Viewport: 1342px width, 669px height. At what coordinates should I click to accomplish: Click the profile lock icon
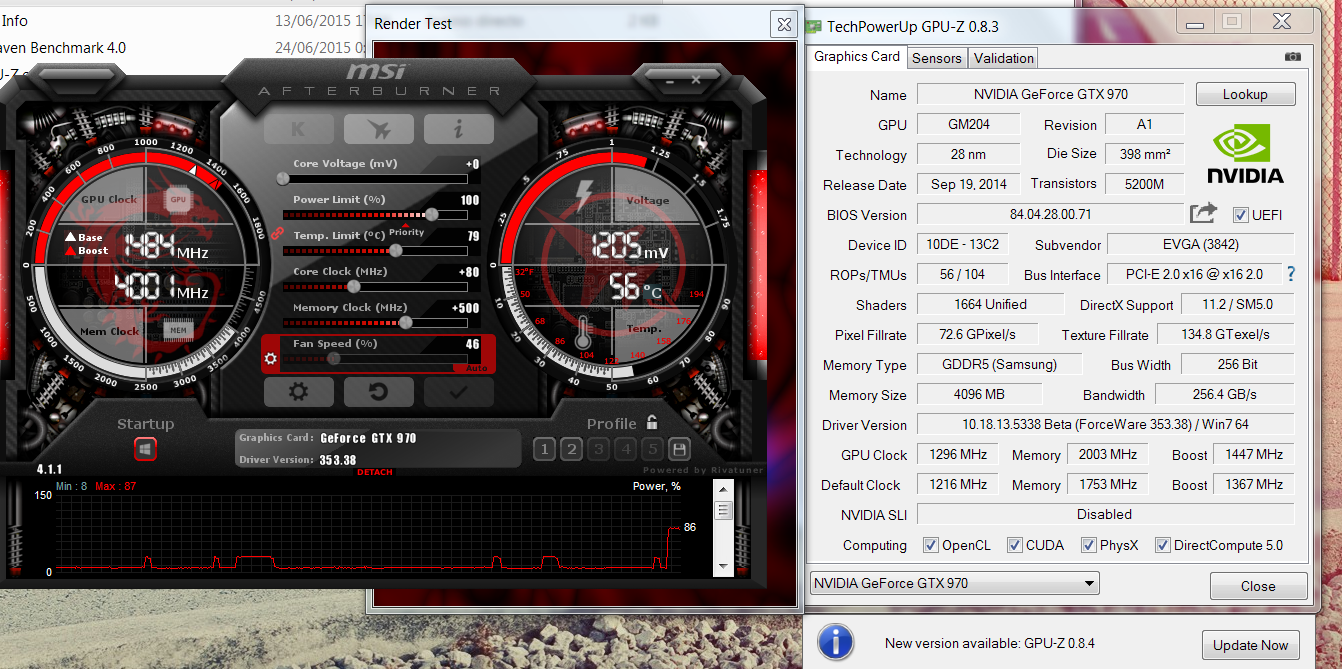(652, 423)
